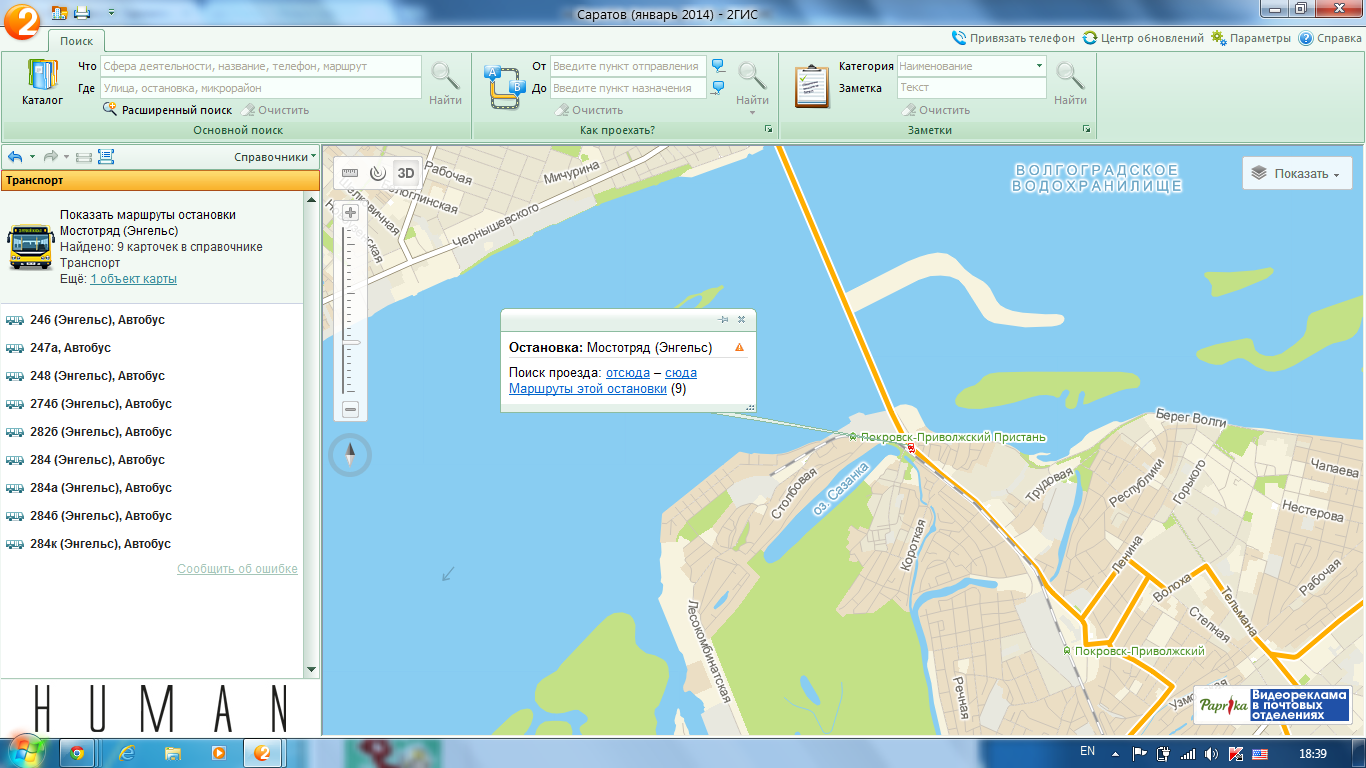Open the '1 объект карты' link
Viewport: 1366px width, 768px height.
(x=133, y=279)
